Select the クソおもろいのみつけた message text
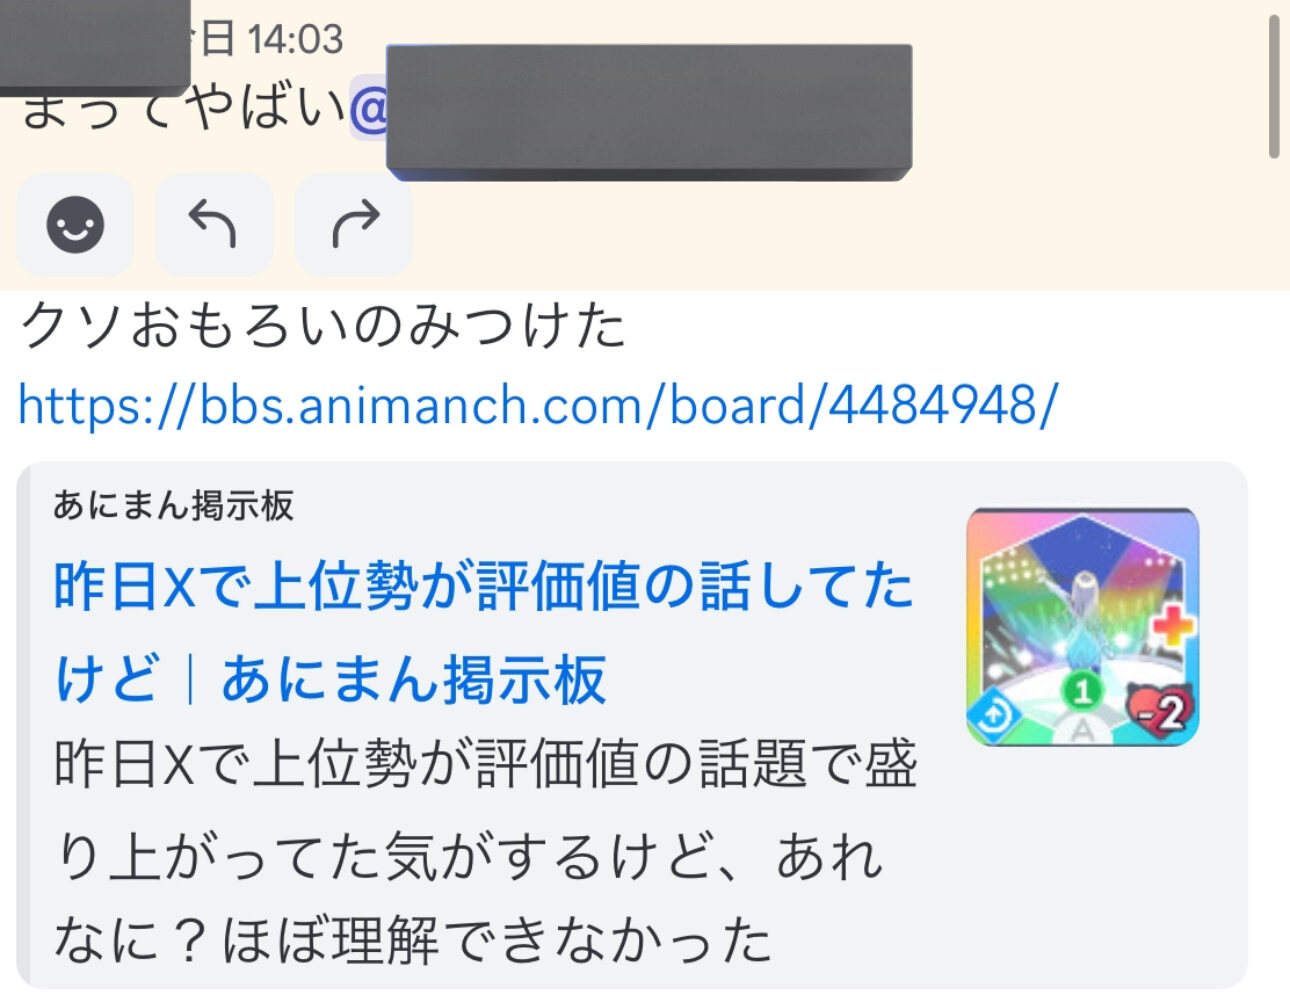 click(323, 326)
